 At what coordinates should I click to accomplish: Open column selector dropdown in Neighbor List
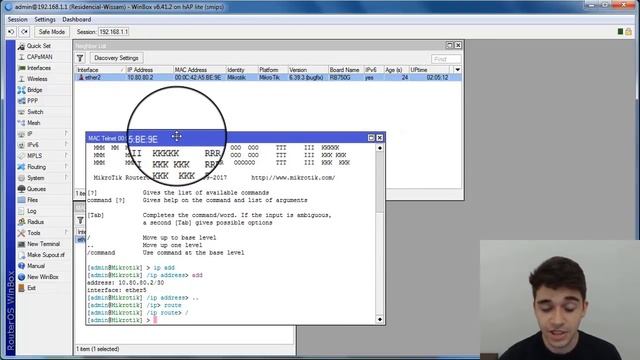click(x=458, y=70)
